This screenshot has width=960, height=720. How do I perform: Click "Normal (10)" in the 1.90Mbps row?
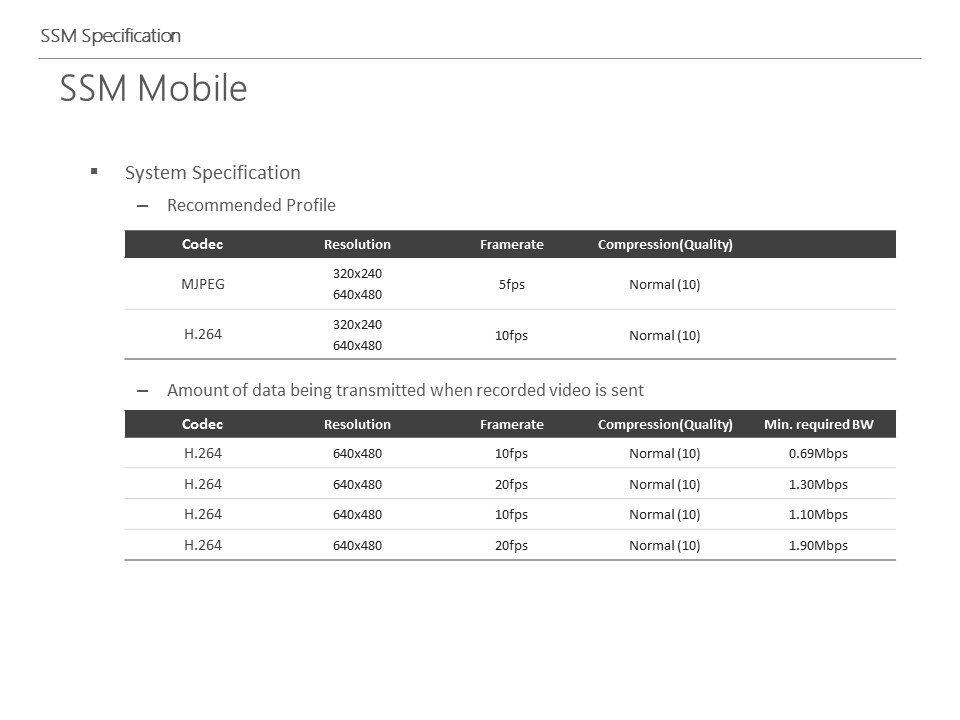click(x=665, y=546)
